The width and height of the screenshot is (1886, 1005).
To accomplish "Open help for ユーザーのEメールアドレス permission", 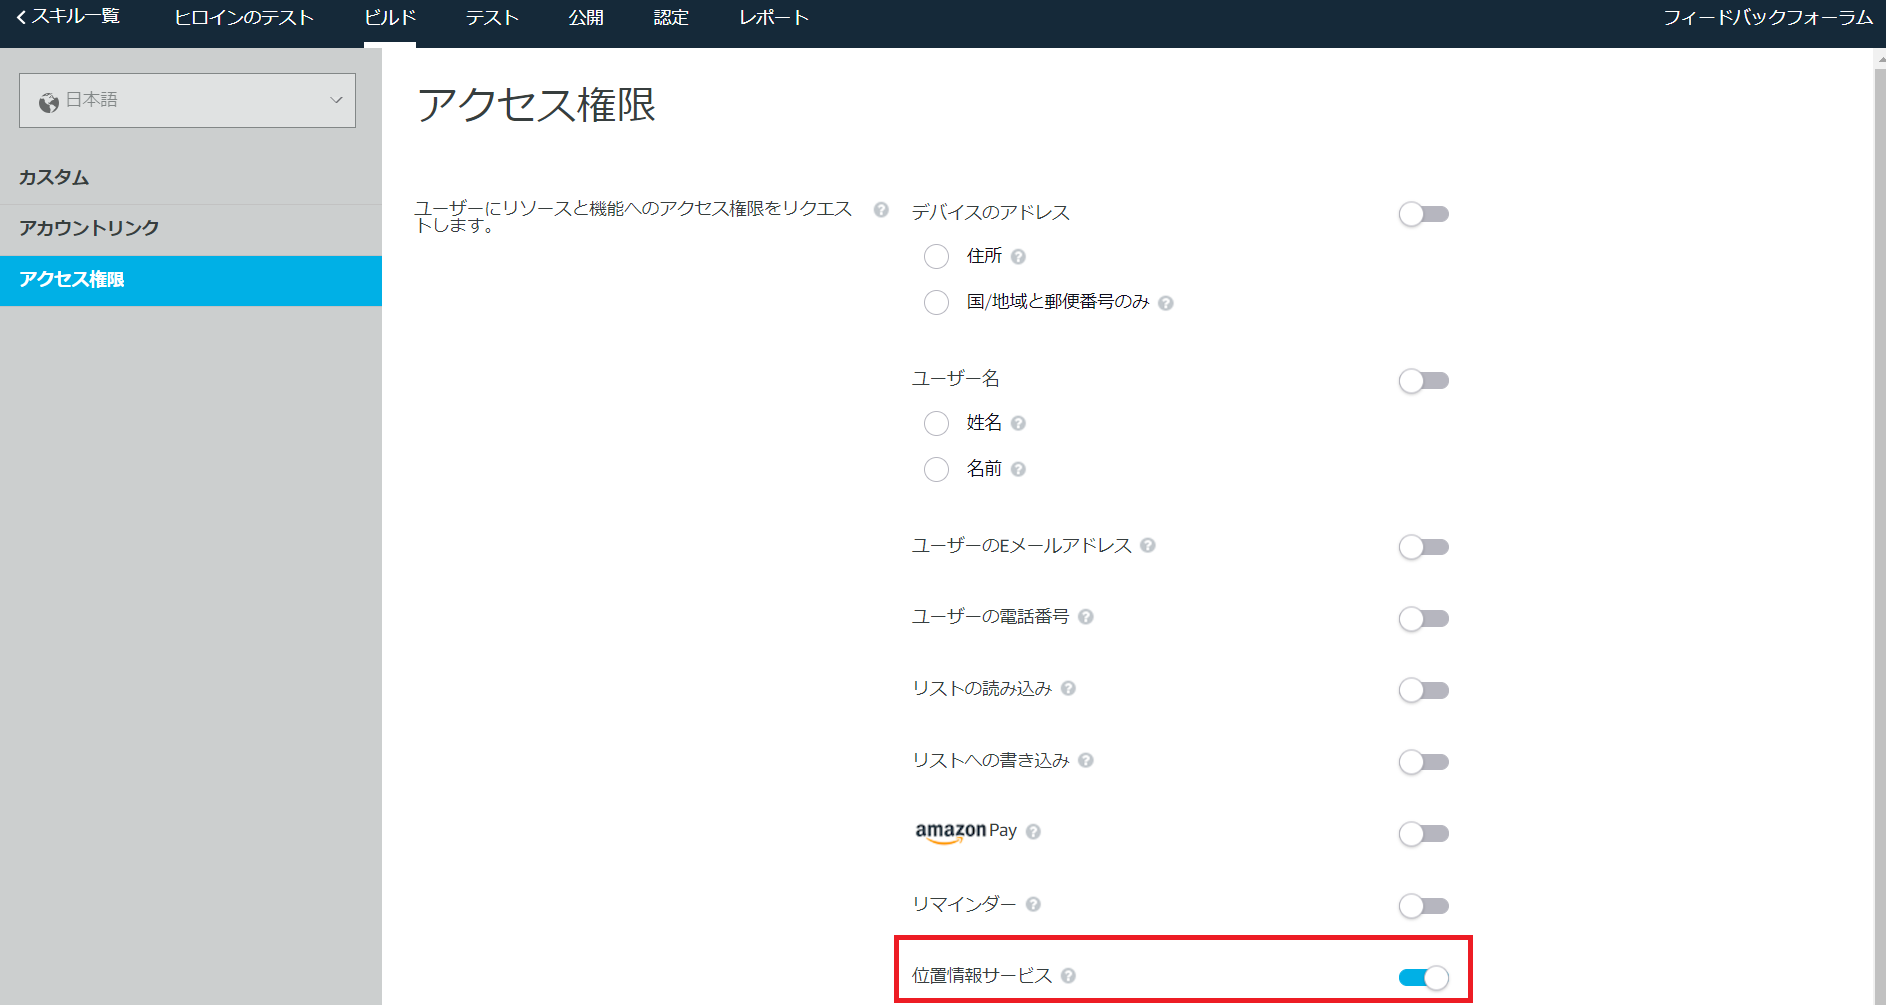I will click(1148, 546).
